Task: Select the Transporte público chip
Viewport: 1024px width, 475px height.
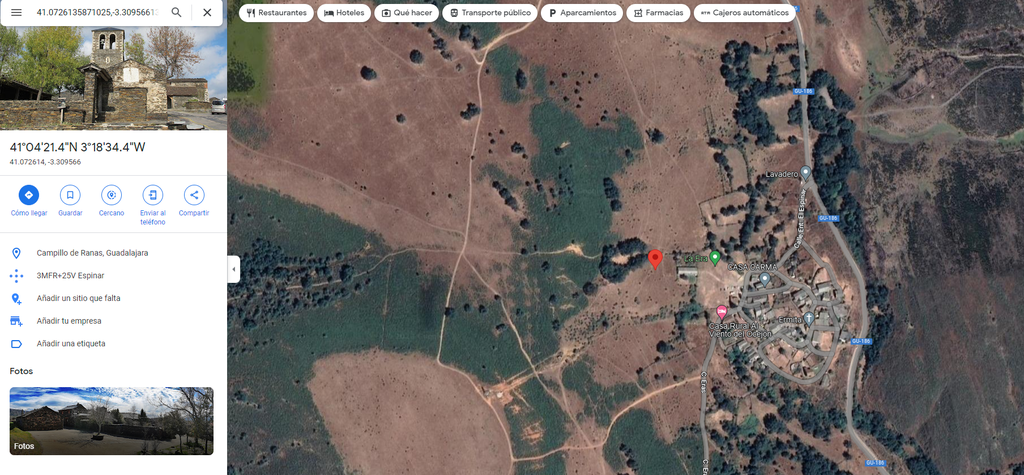Action: point(490,12)
